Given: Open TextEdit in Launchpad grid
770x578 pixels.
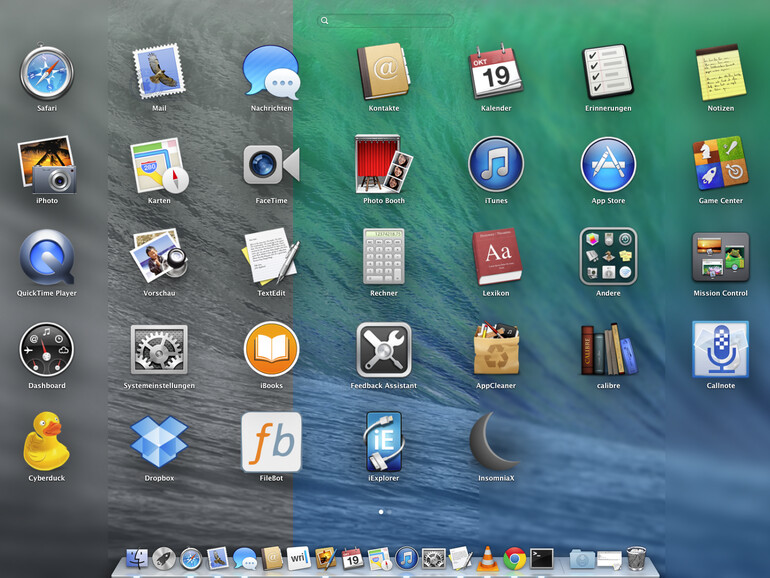Looking at the screenshot, I should 271,256.
